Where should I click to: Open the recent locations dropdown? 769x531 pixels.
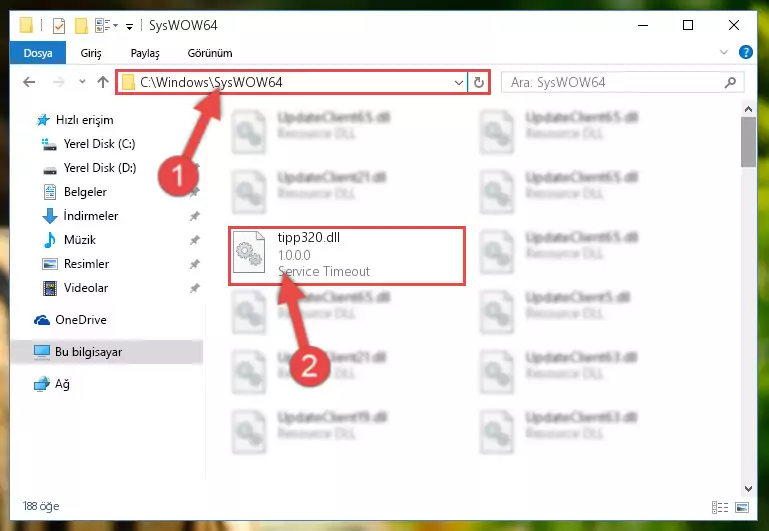point(82,81)
